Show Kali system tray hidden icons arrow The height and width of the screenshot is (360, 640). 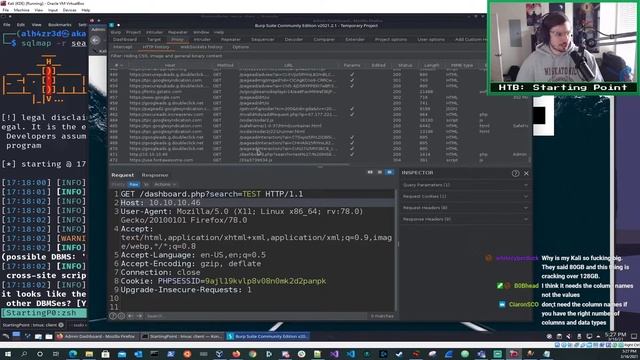pyautogui.click(x=598, y=336)
